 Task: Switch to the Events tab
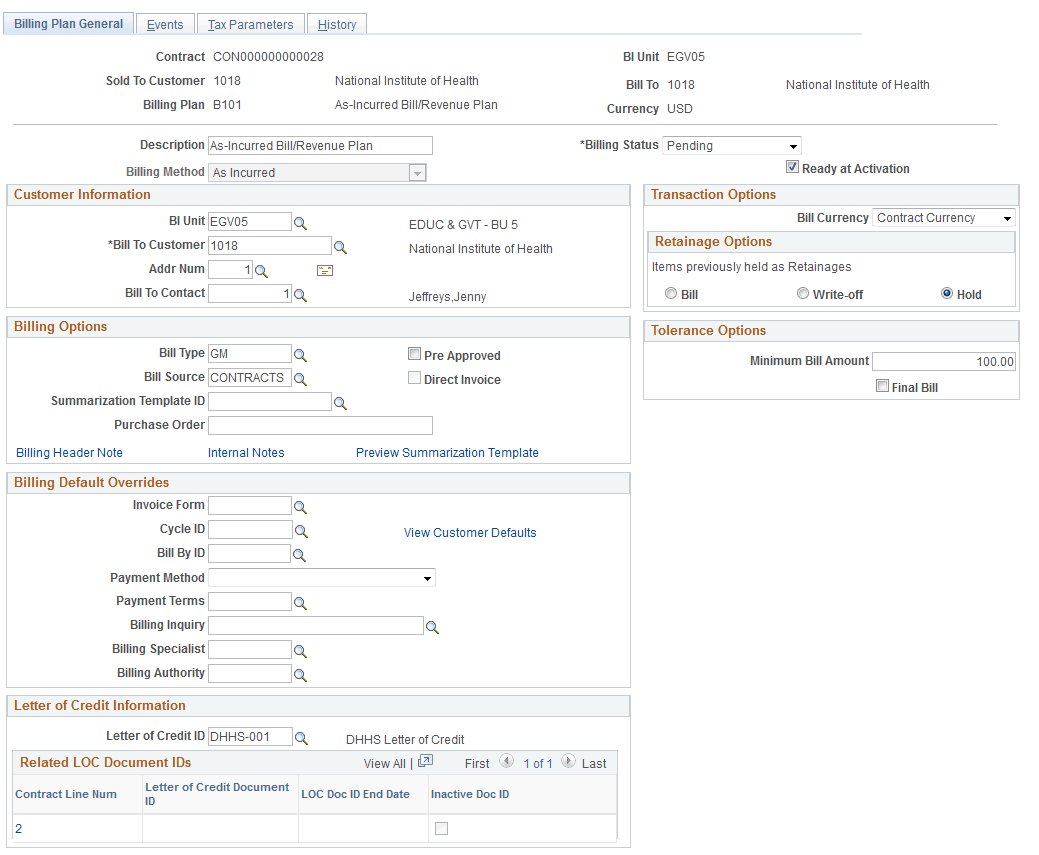pyautogui.click(x=164, y=23)
